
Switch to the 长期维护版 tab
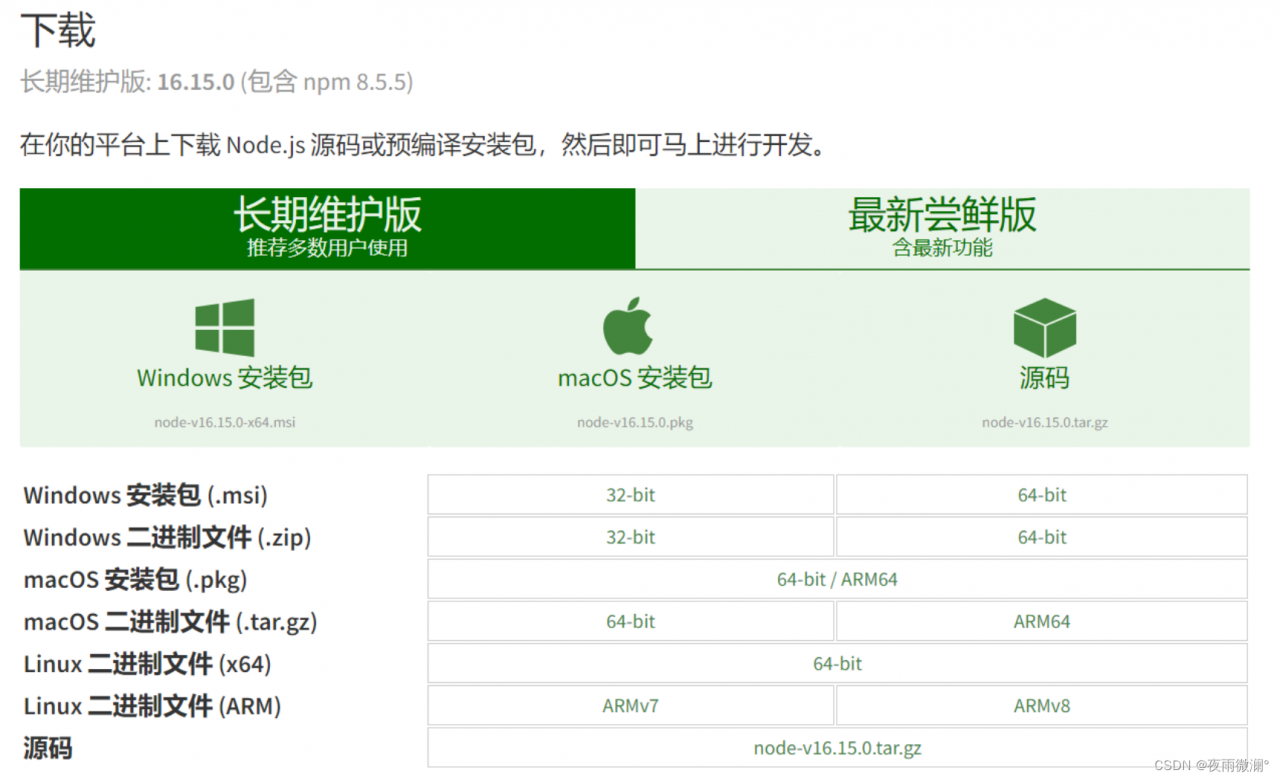(327, 229)
